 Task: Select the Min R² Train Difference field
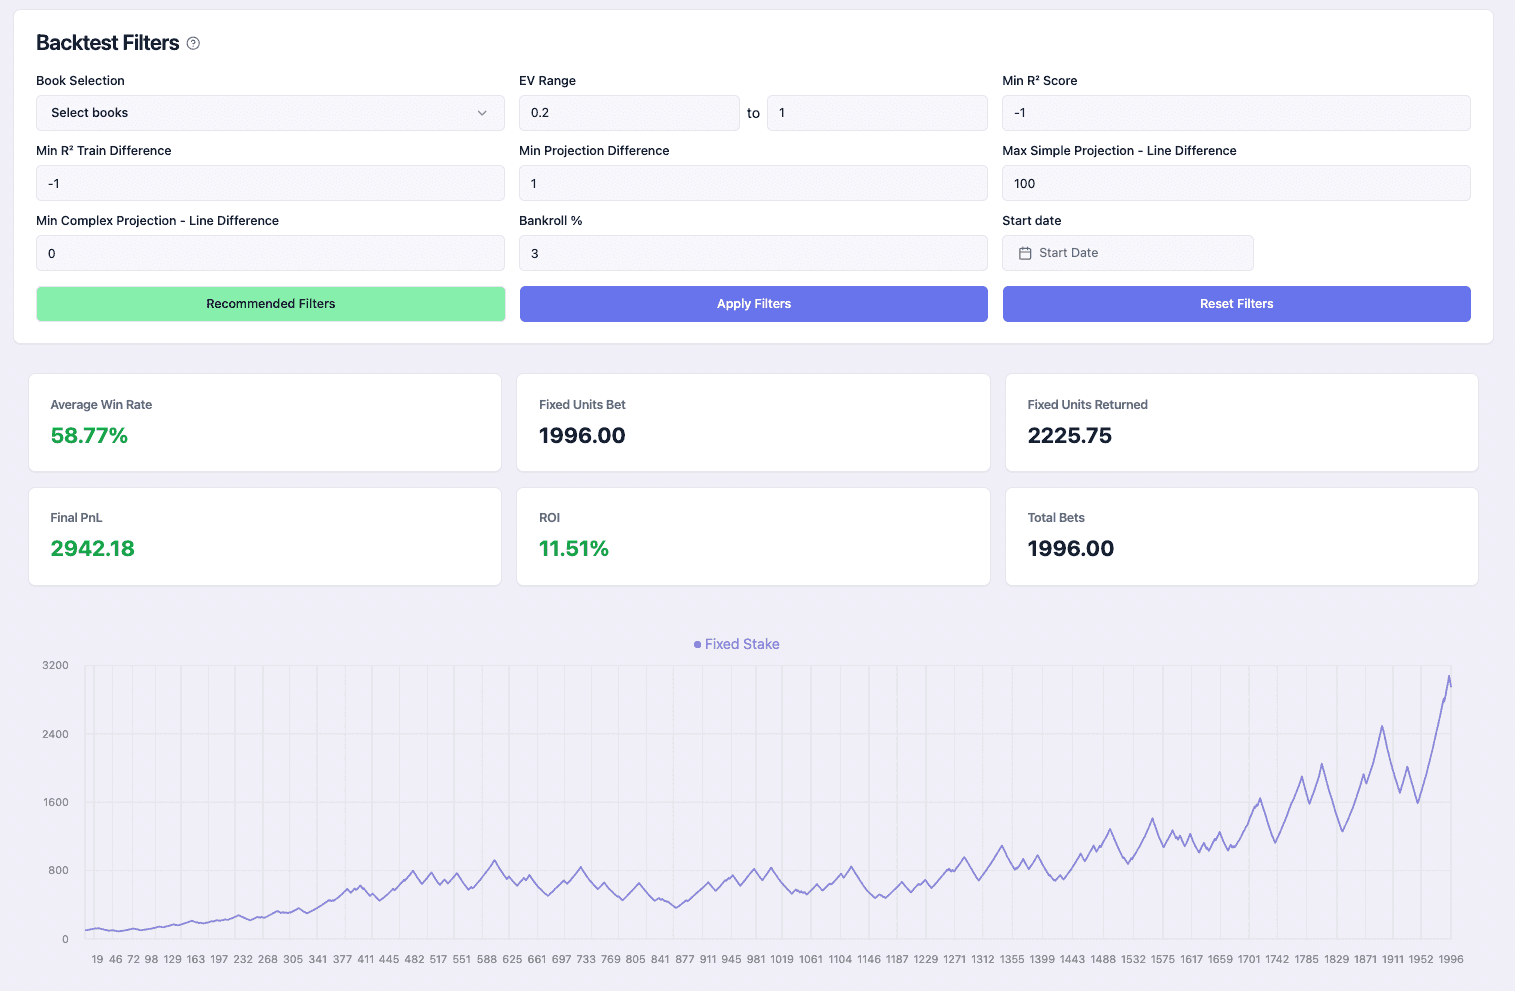(270, 183)
